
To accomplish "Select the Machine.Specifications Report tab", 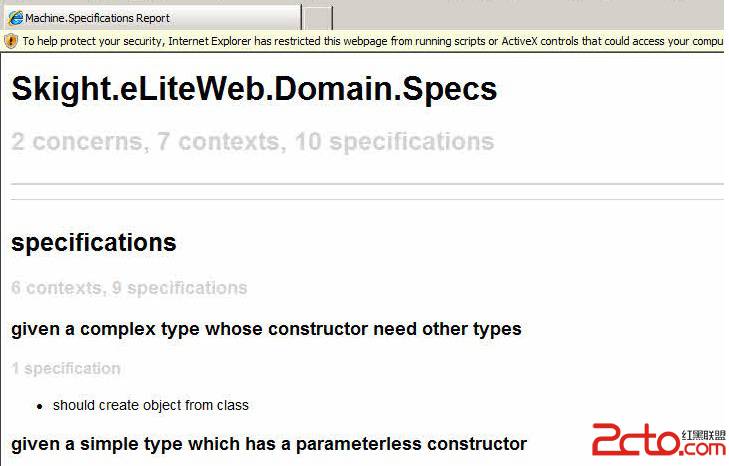I will (x=152, y=18).
